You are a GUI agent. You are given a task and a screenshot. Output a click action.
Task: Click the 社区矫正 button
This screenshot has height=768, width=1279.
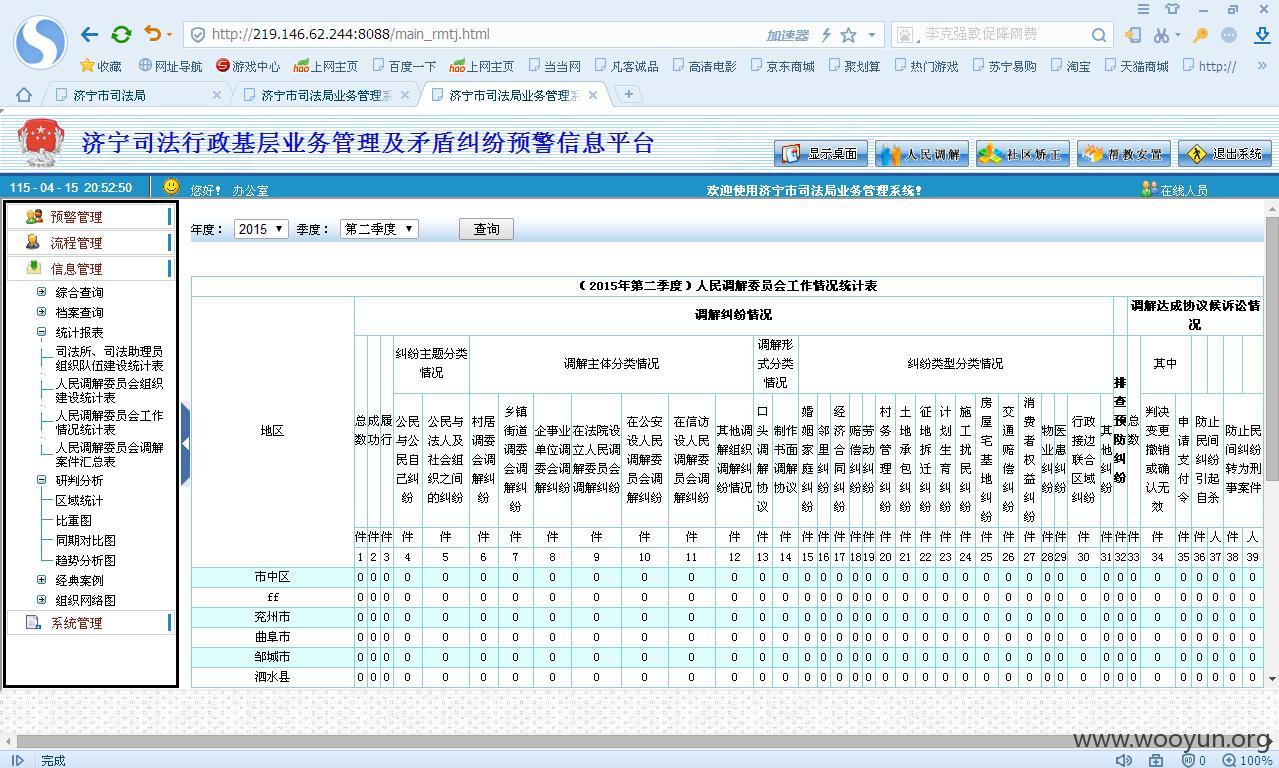click(1023, 154)
